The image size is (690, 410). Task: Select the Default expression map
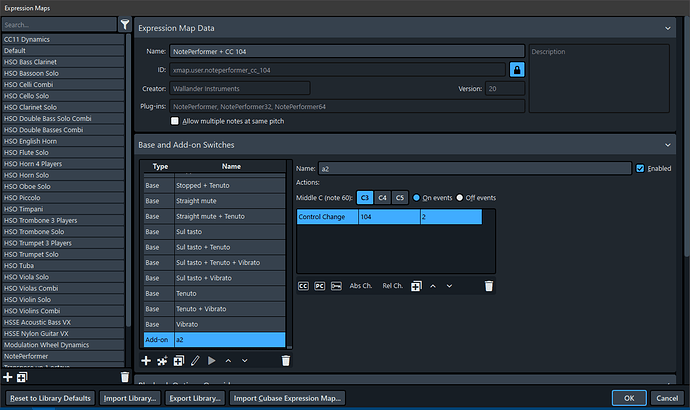[63, 51]
